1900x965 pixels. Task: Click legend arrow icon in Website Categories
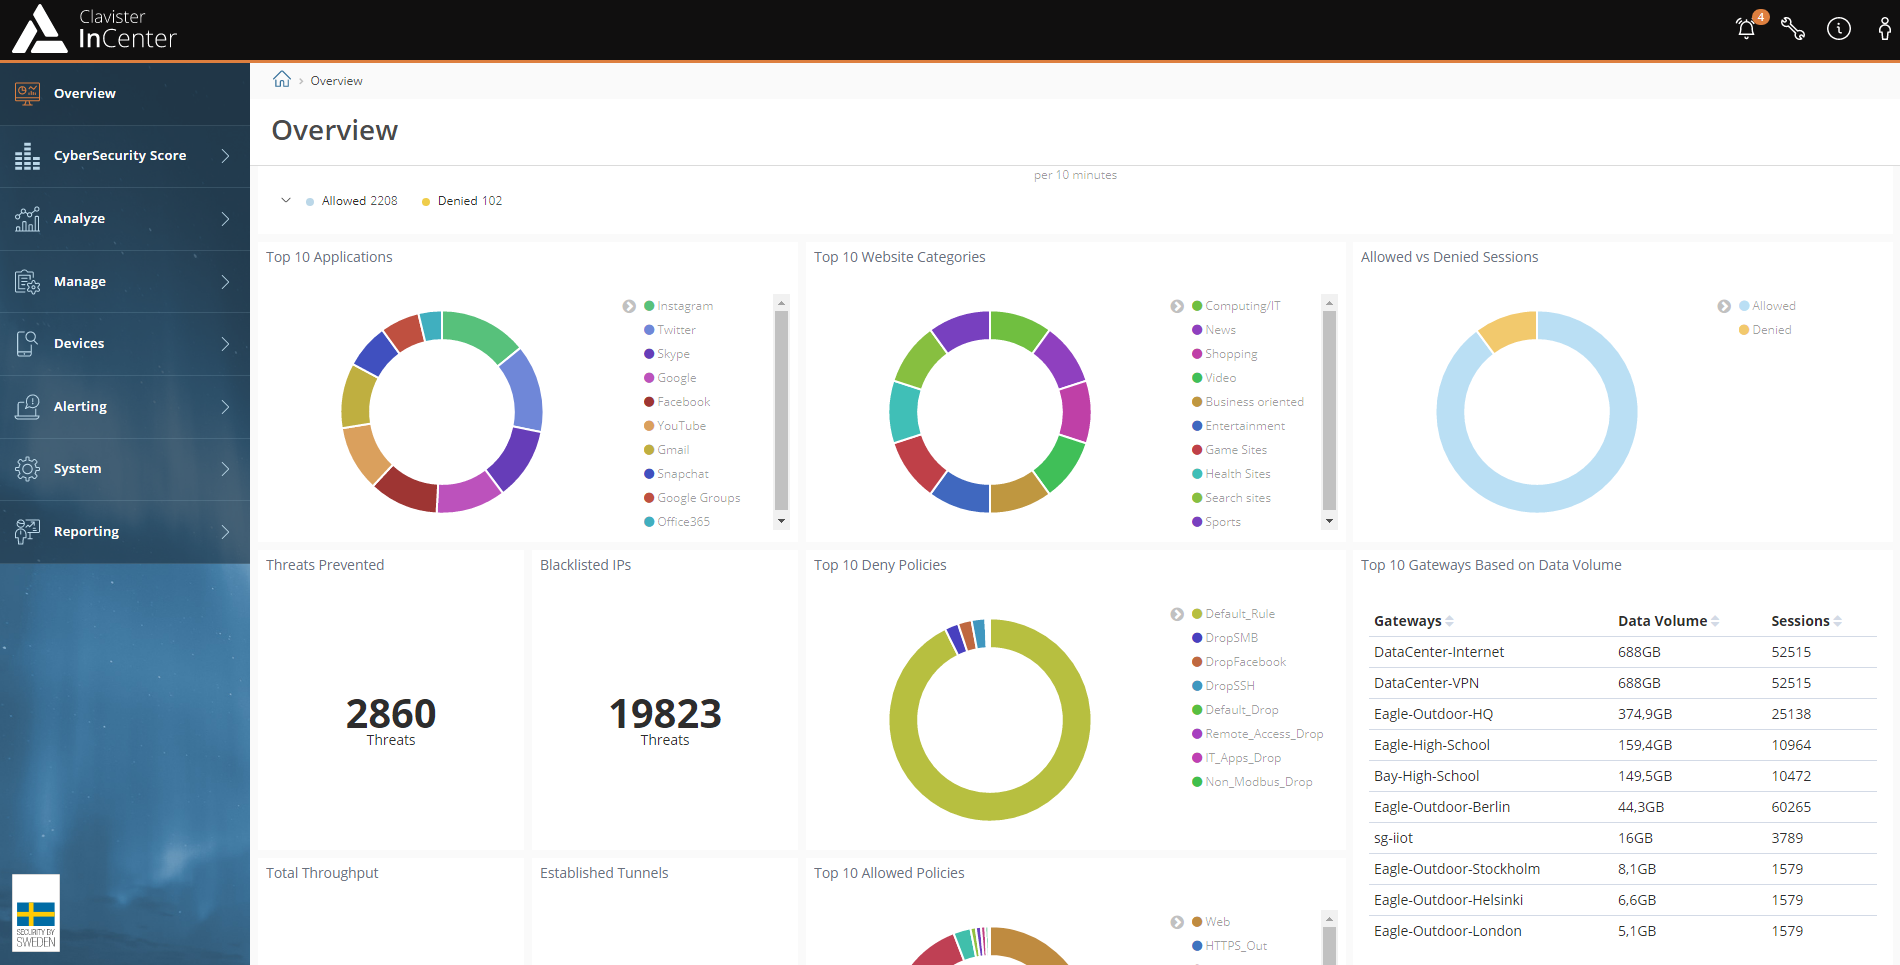click(x=1177, y=306)
